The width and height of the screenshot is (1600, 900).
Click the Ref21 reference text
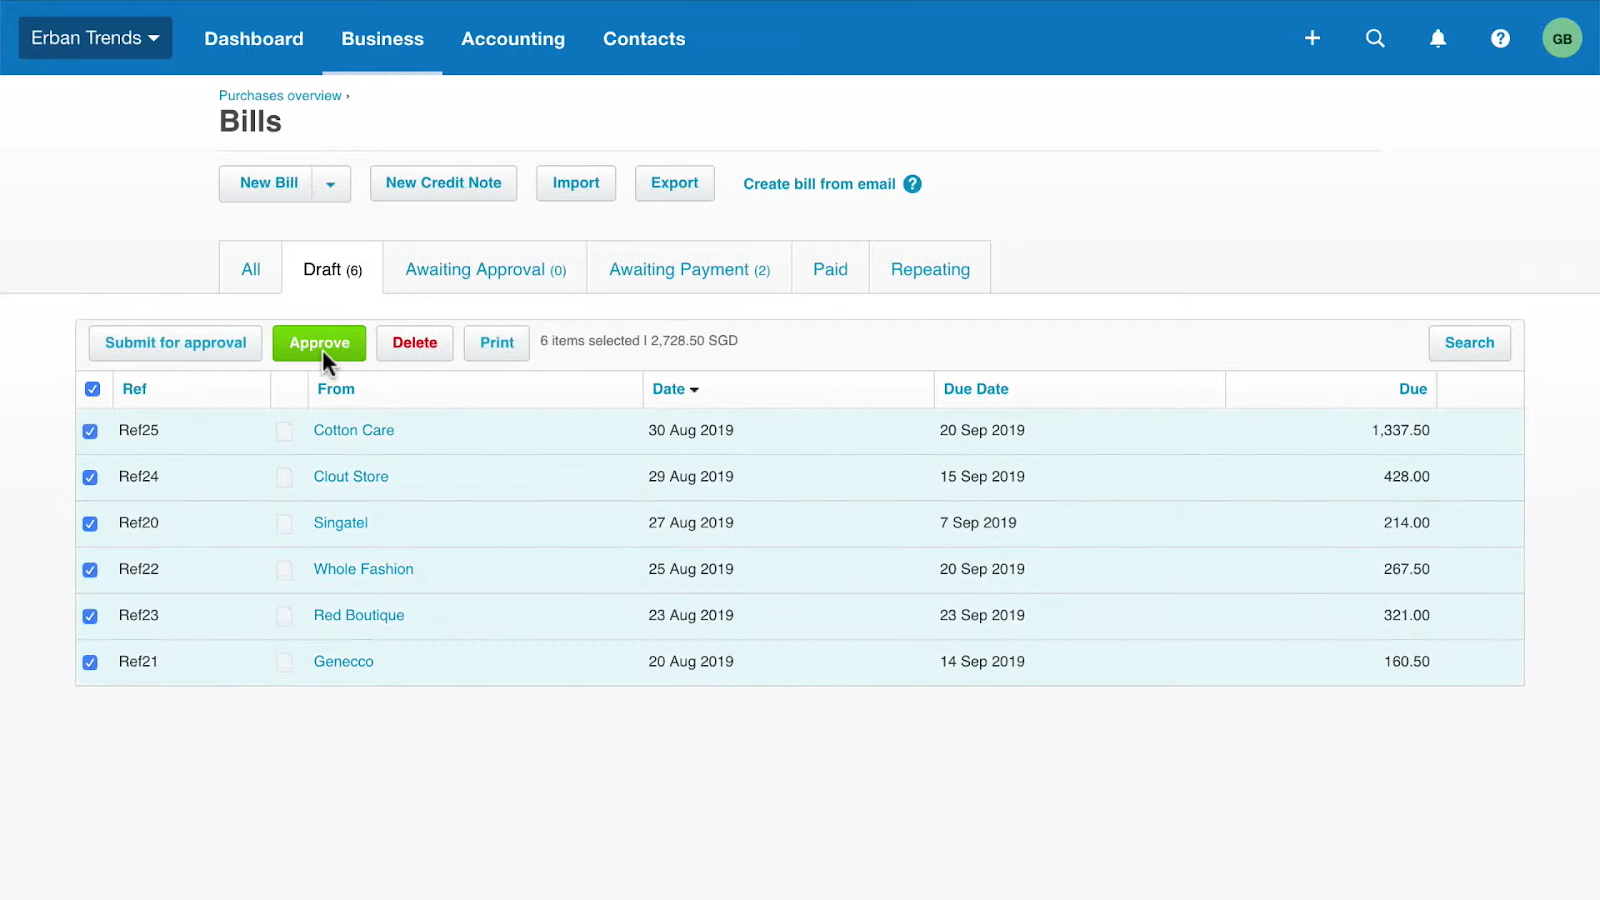[x=138, y=661]
